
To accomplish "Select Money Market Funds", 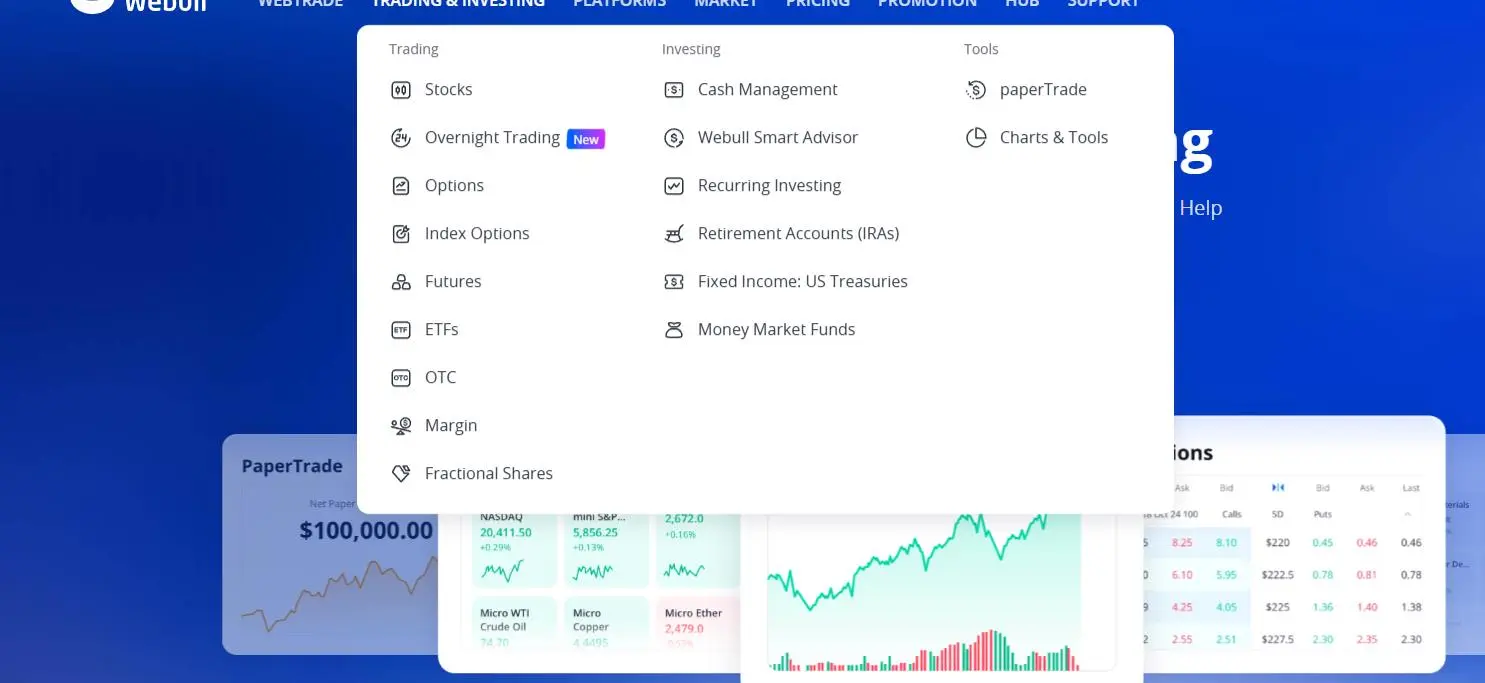I will coord(776,330).
